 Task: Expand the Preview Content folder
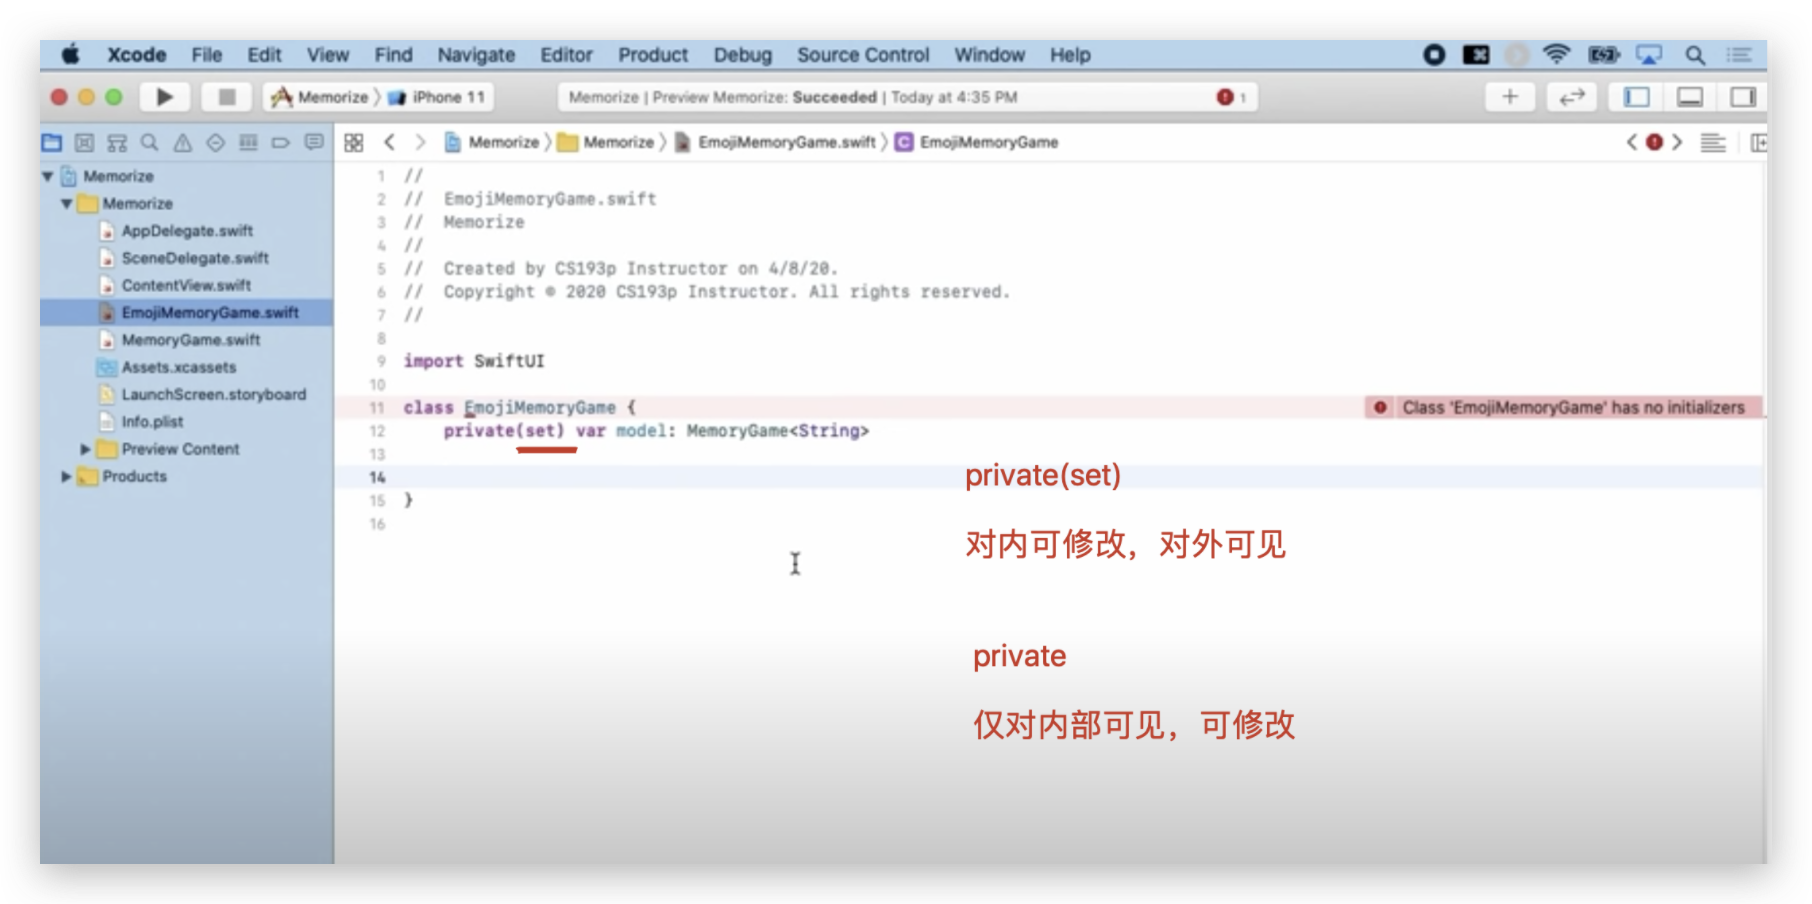pyautogui.click(x=85, y=449)
